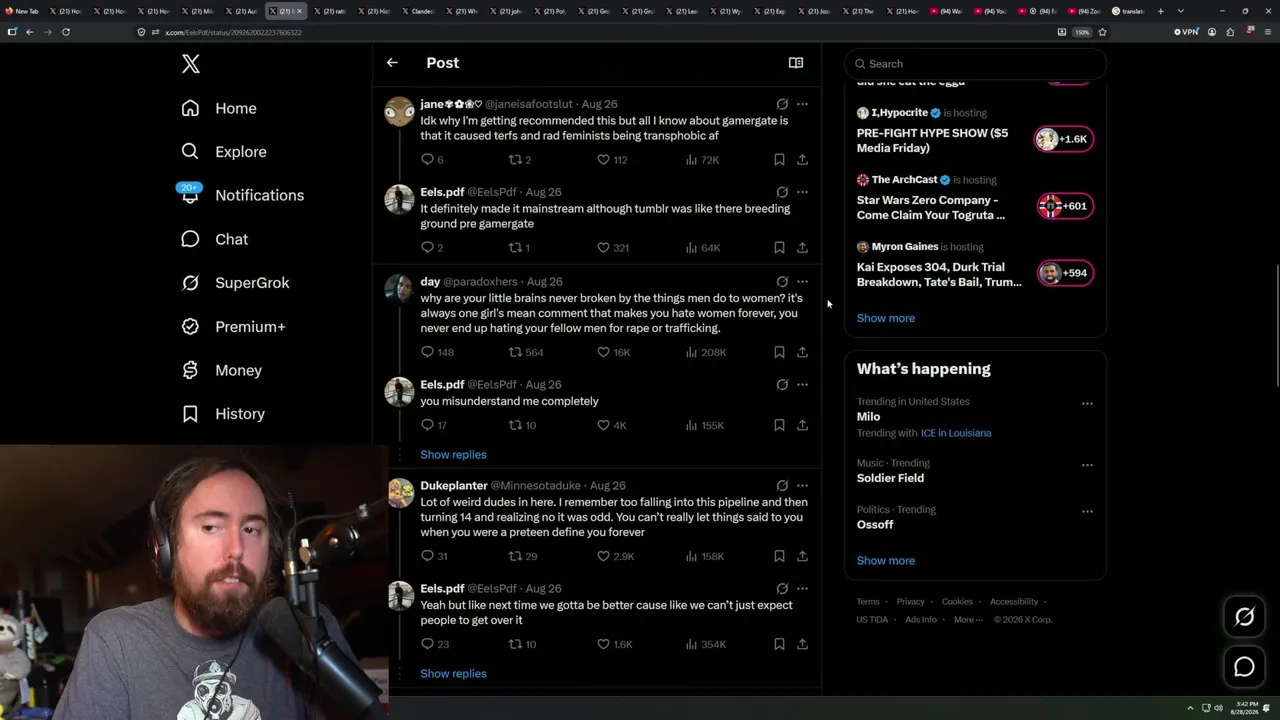Screen dimensions: 1280x720
Task: Share the post by day @paradoxhers
Action: tap(802, 352)
